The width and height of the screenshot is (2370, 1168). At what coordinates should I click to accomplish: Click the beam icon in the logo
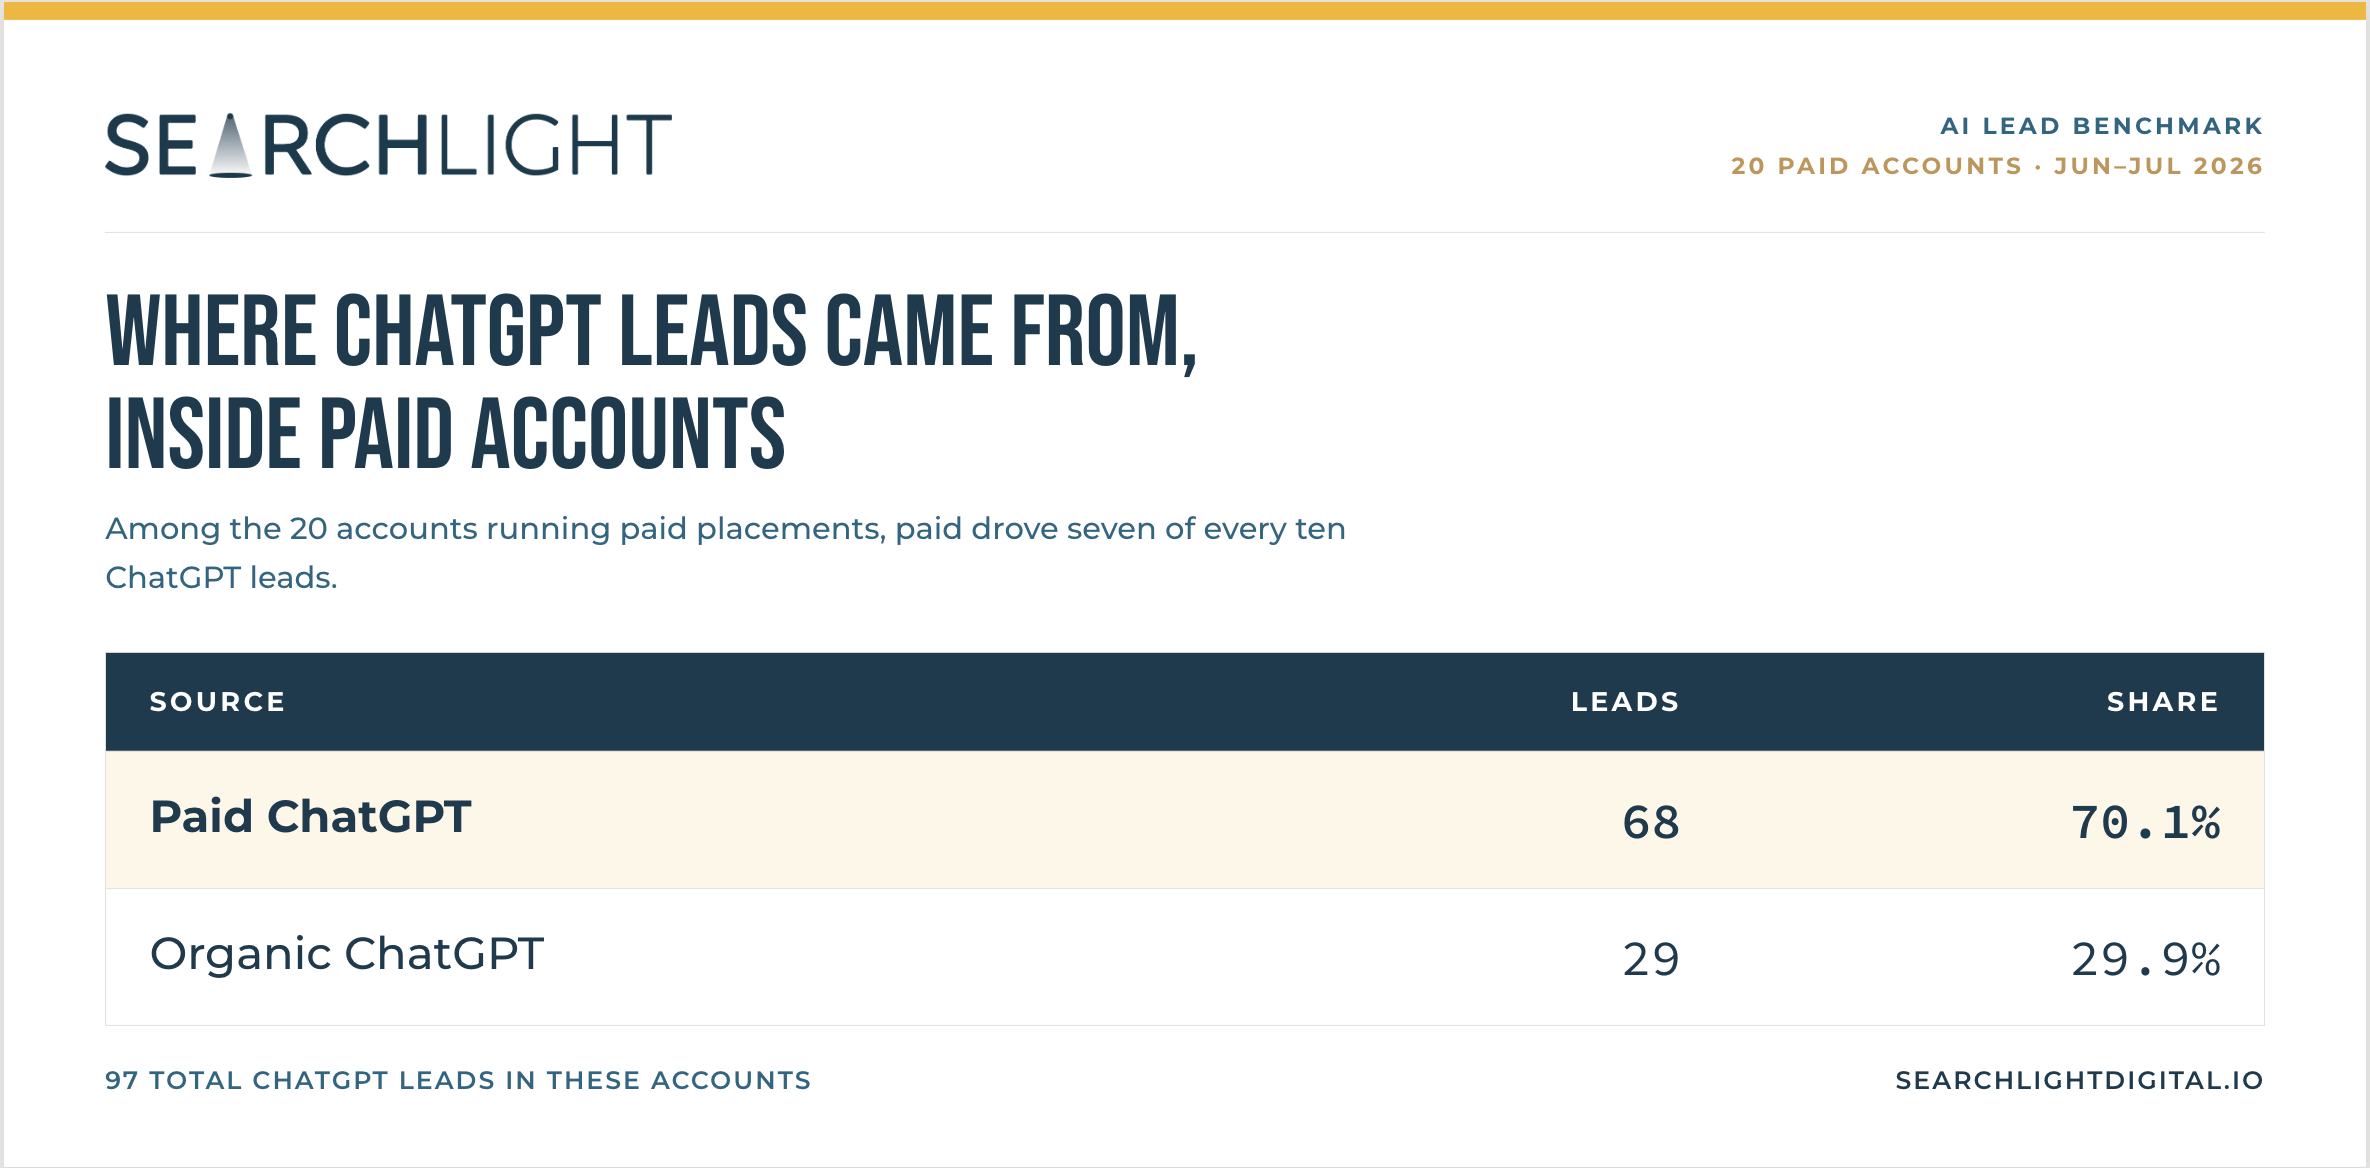(x=231, y=146)
